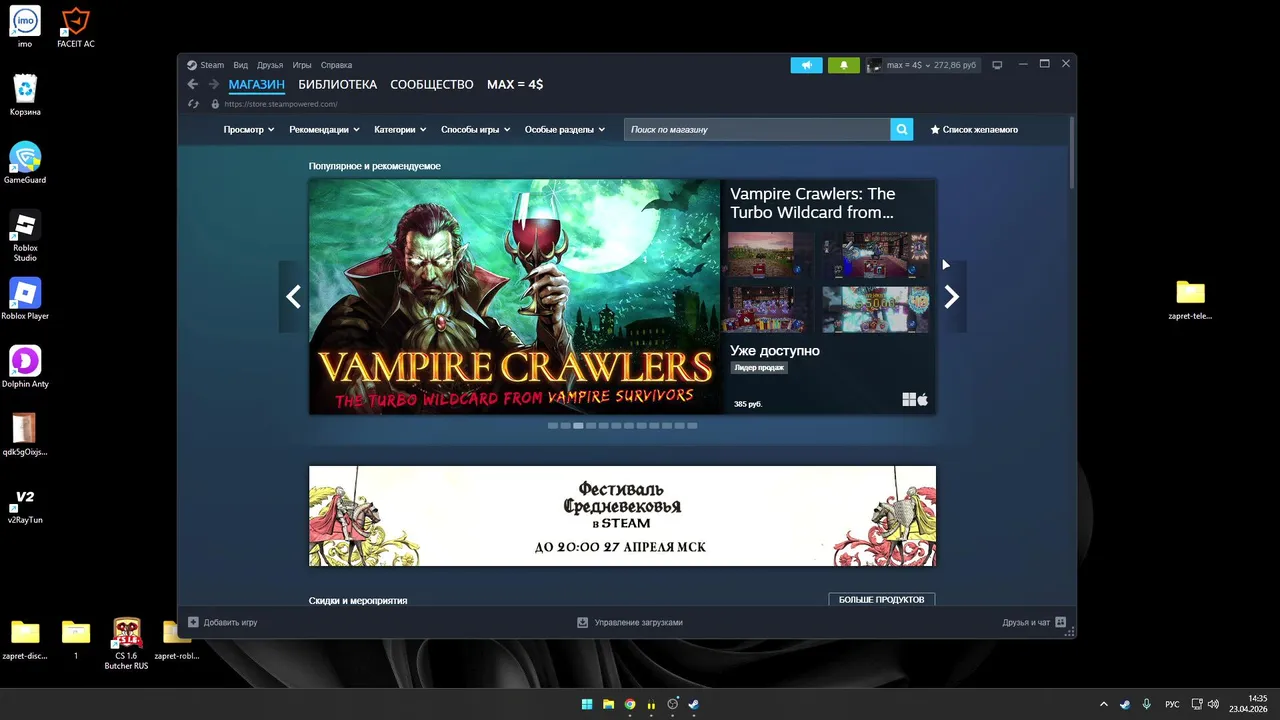Open Windows Start menu on taskbar

point(587,704)
